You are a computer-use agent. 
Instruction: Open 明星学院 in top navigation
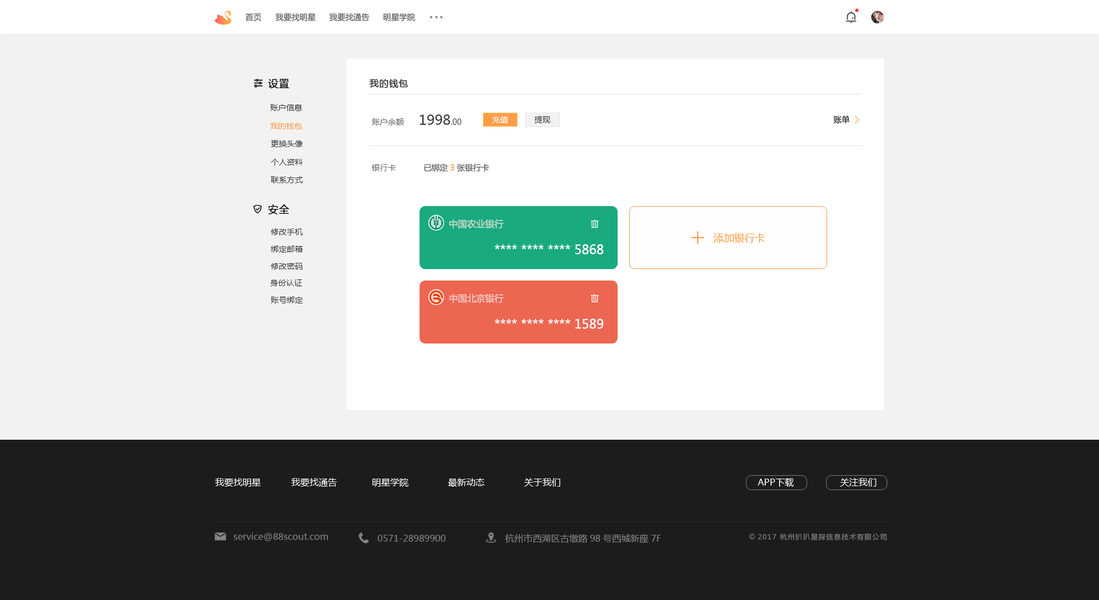click(x=399, y=18)
